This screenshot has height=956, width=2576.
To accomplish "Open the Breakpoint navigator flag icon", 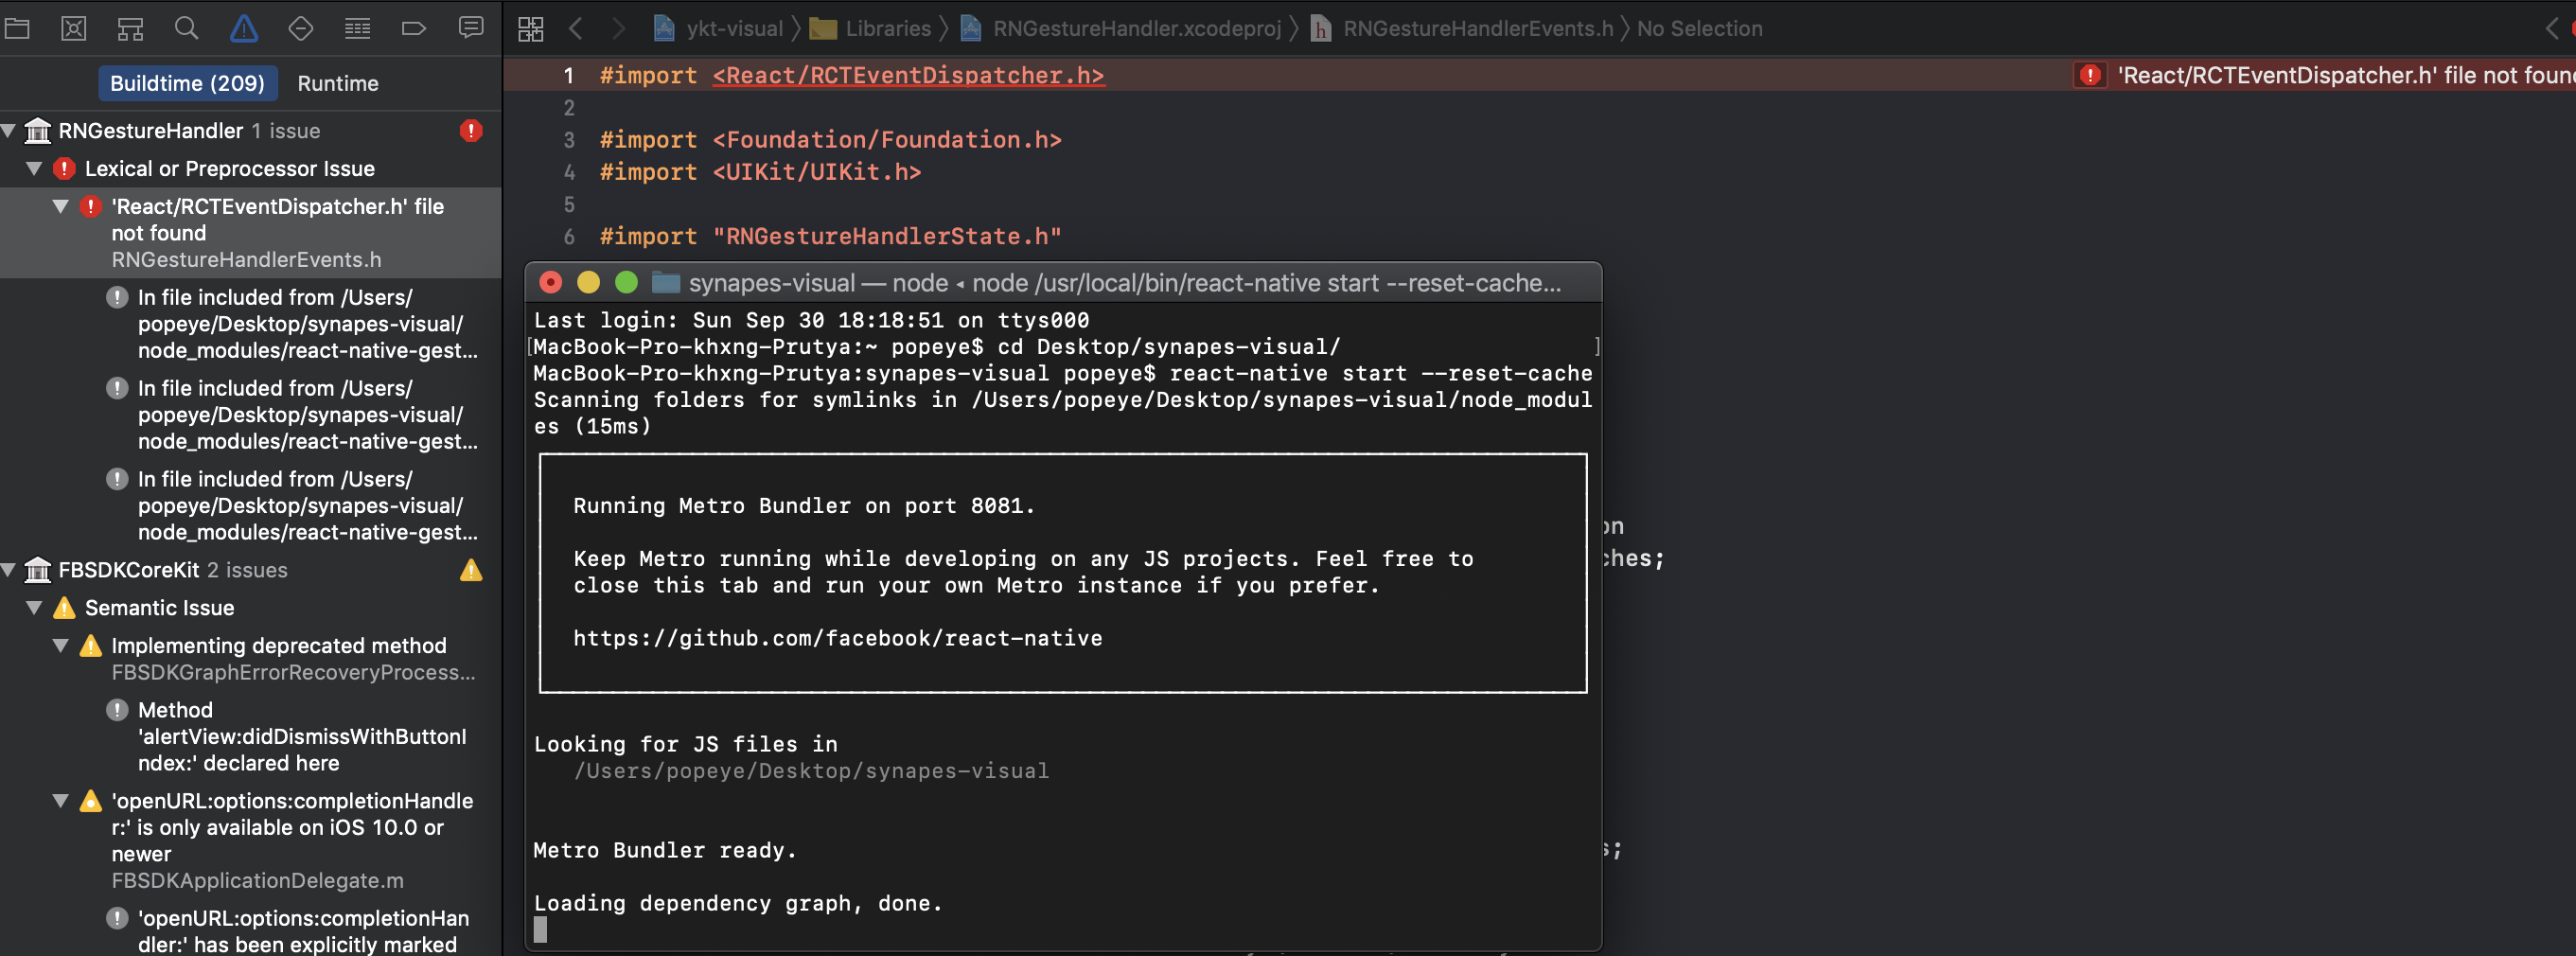I will [x=414, y=28].
